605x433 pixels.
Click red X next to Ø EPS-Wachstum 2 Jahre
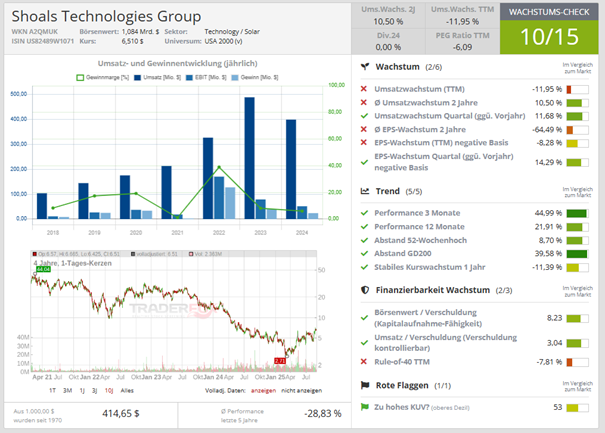(x=363, y=129)
